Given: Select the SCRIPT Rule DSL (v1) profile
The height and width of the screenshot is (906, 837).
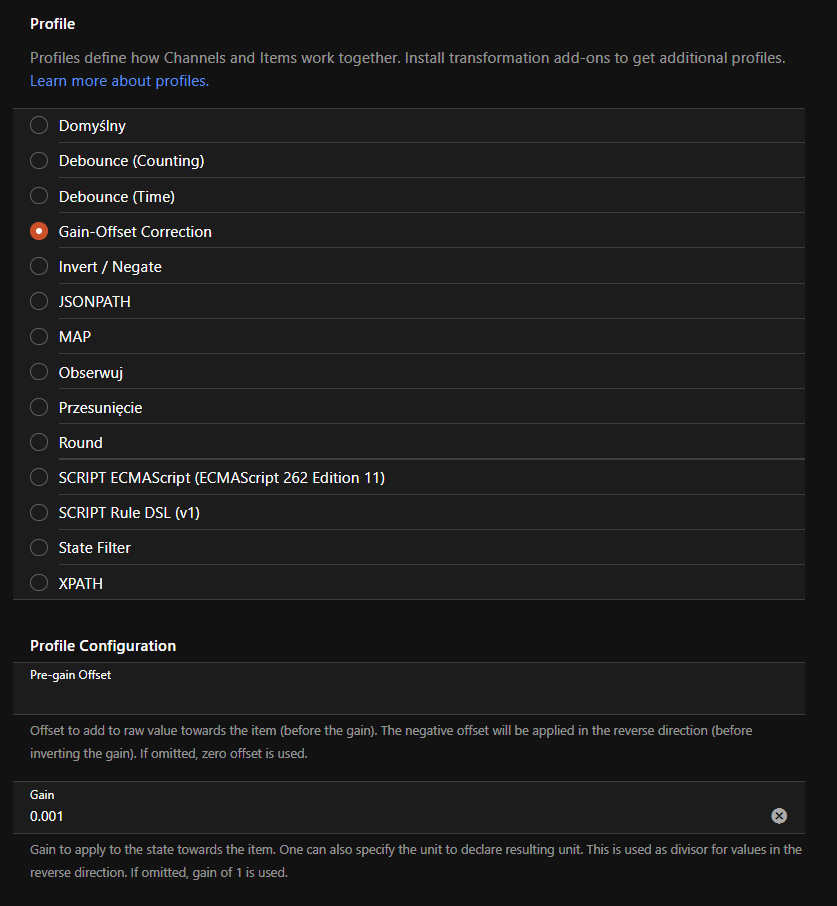Looking at the screenshot, I should pyautogui.click(x=39, y=513).
